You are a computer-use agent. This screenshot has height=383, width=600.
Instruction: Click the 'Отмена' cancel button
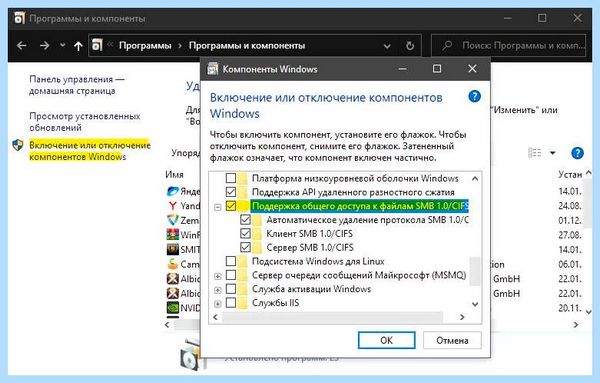click(x=452, y=340)
